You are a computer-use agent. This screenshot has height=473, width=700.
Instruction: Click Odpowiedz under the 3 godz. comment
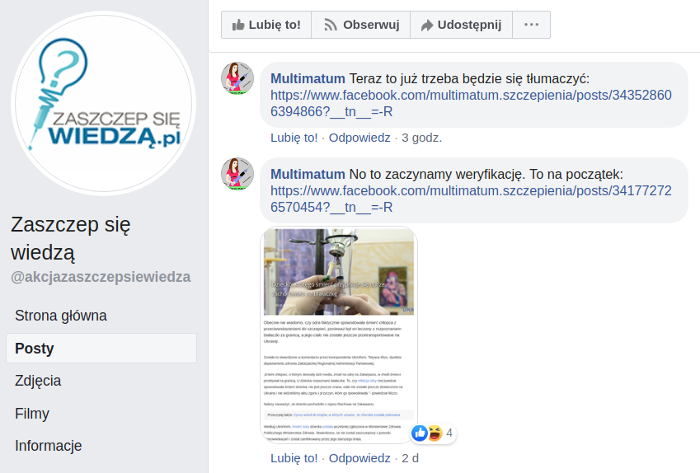pyautogui.click(x=359, y=138)
